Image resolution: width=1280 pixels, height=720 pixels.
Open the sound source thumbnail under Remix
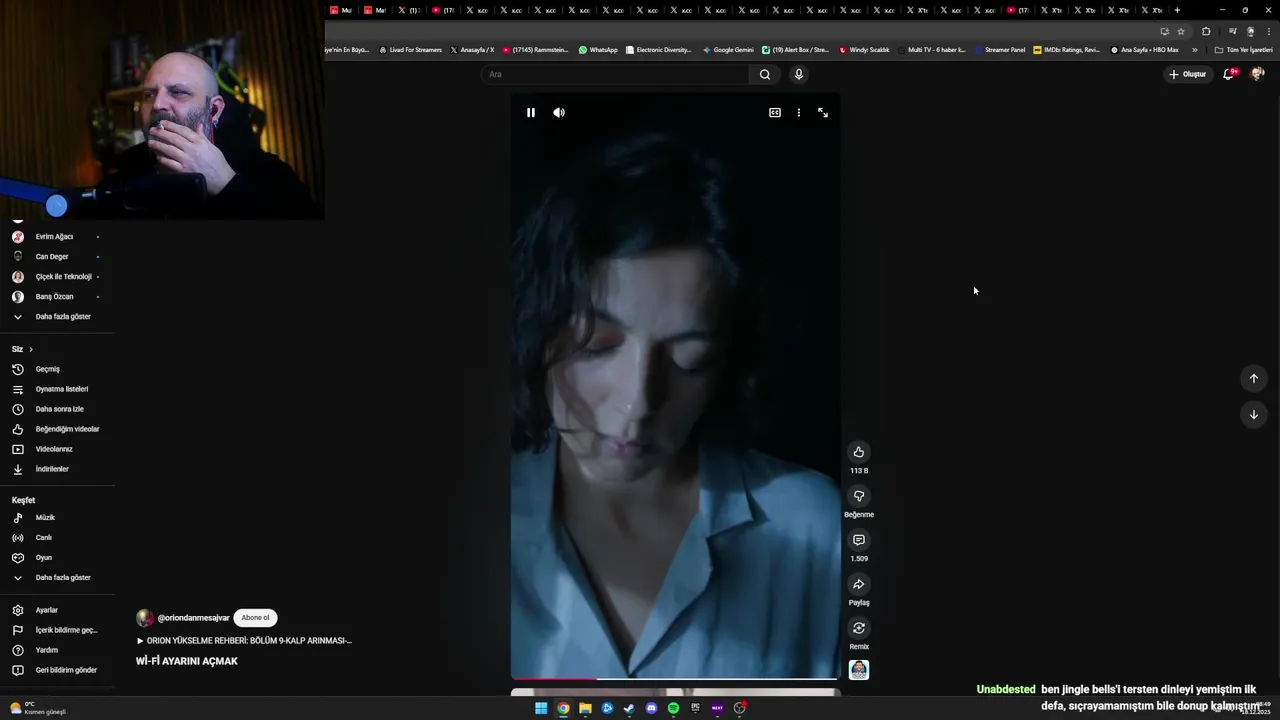click(858, 670)
